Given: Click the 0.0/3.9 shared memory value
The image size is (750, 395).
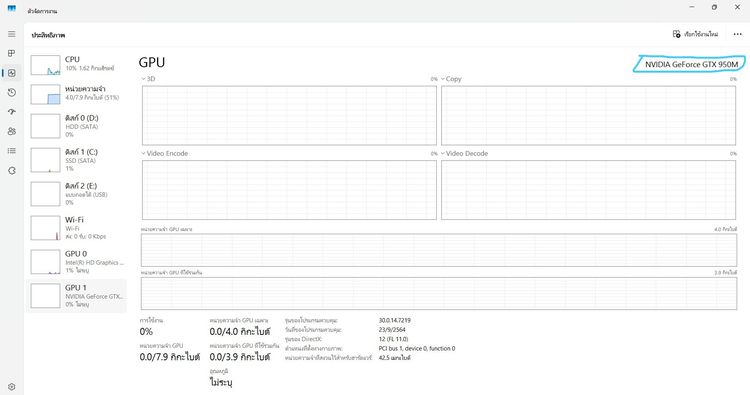Looking at the screenshot, I should (240, 357).
